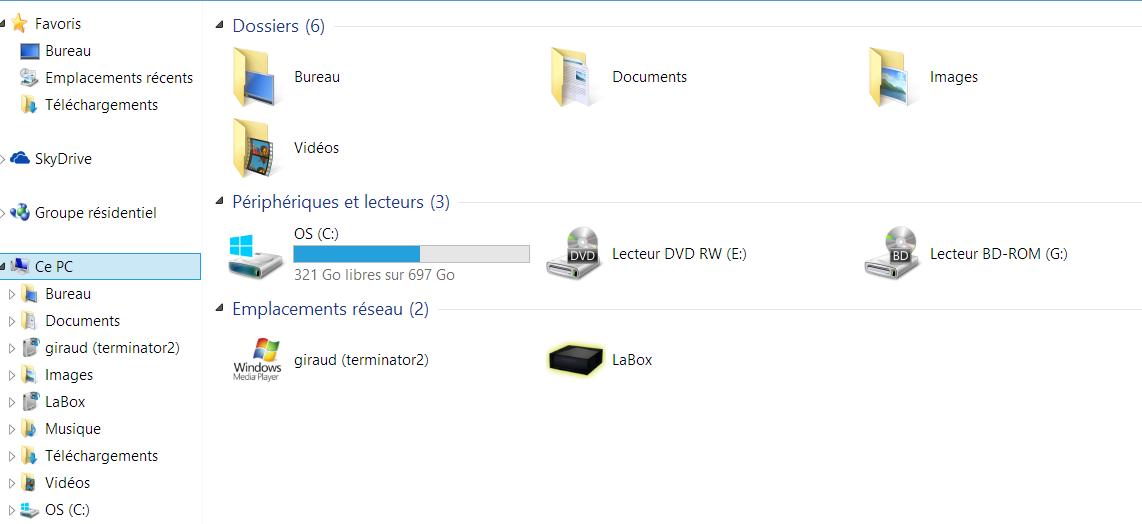1142x524 pixels.
Task: Collapse the Emplacements réseau group
Action: pos(220,310)
